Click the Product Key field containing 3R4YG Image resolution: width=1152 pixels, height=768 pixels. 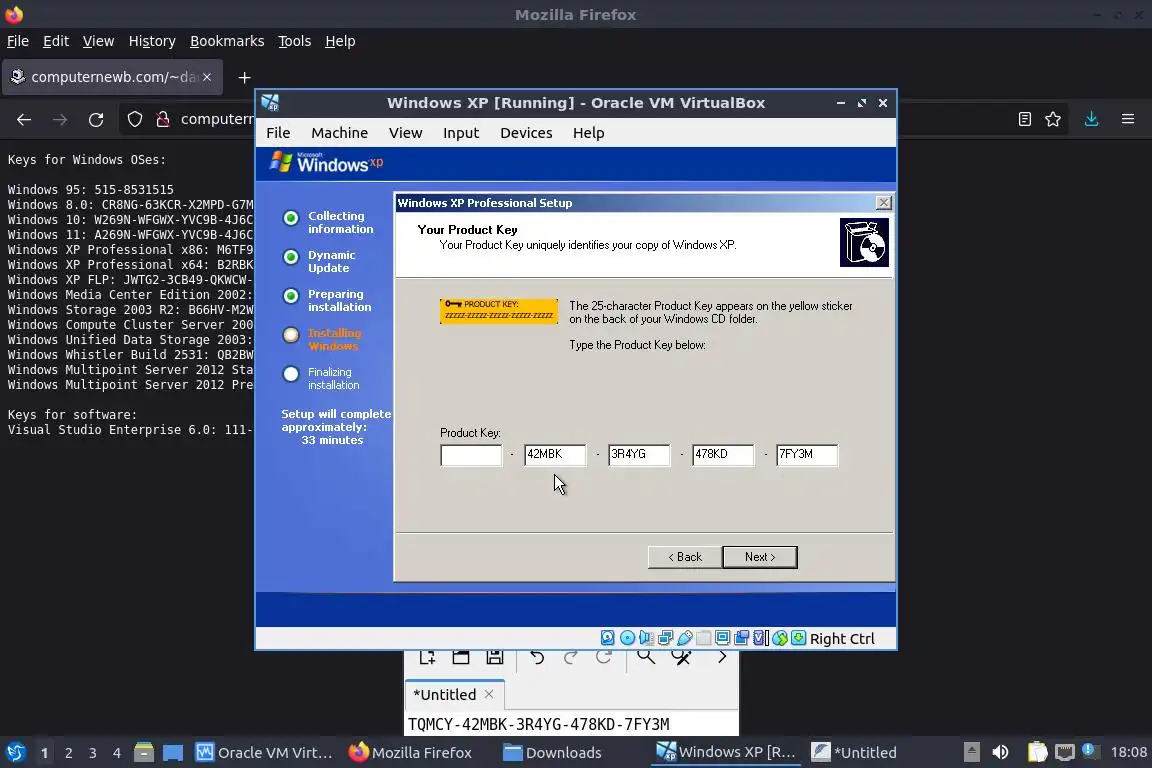pos(638,455)
